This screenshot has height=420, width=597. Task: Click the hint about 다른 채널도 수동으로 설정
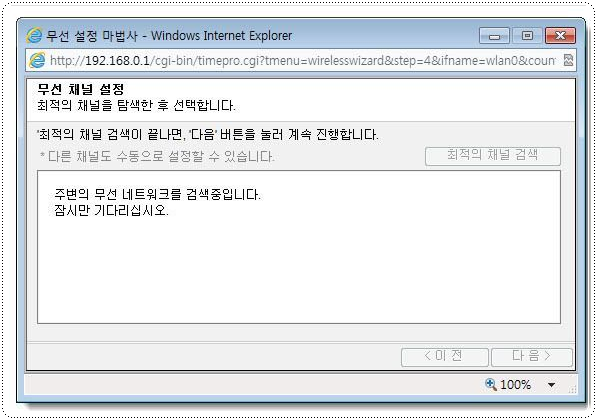(x=157, y=156)
